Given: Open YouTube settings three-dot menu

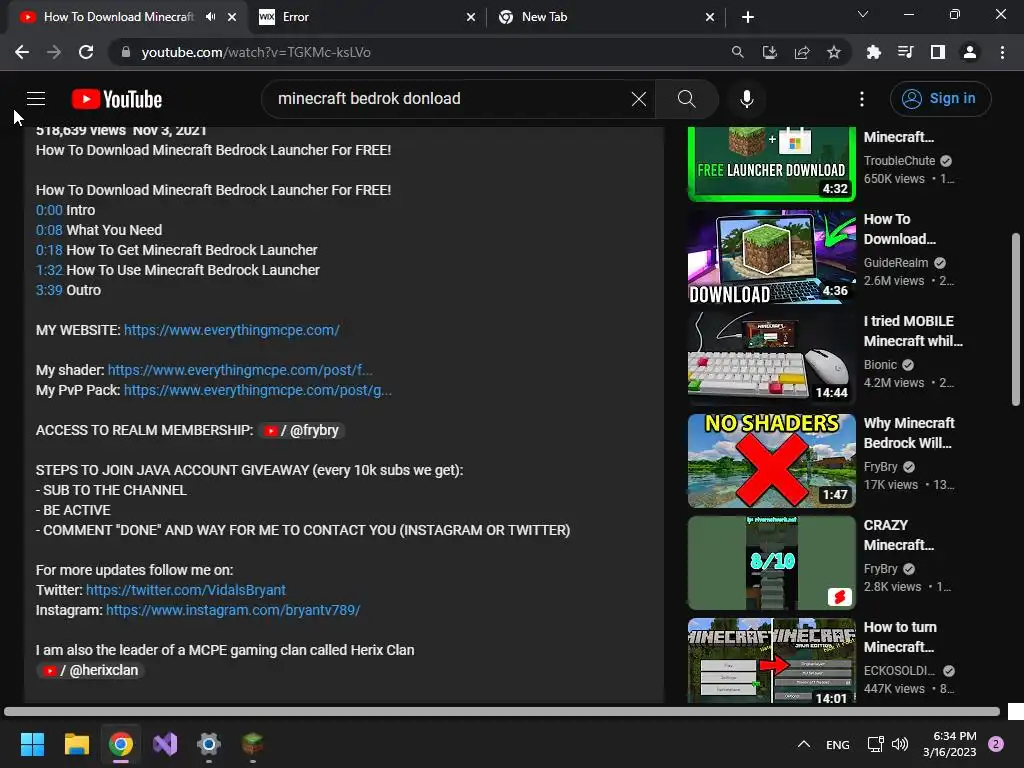Looking at the screenshot, I should (x=862, y=99).
